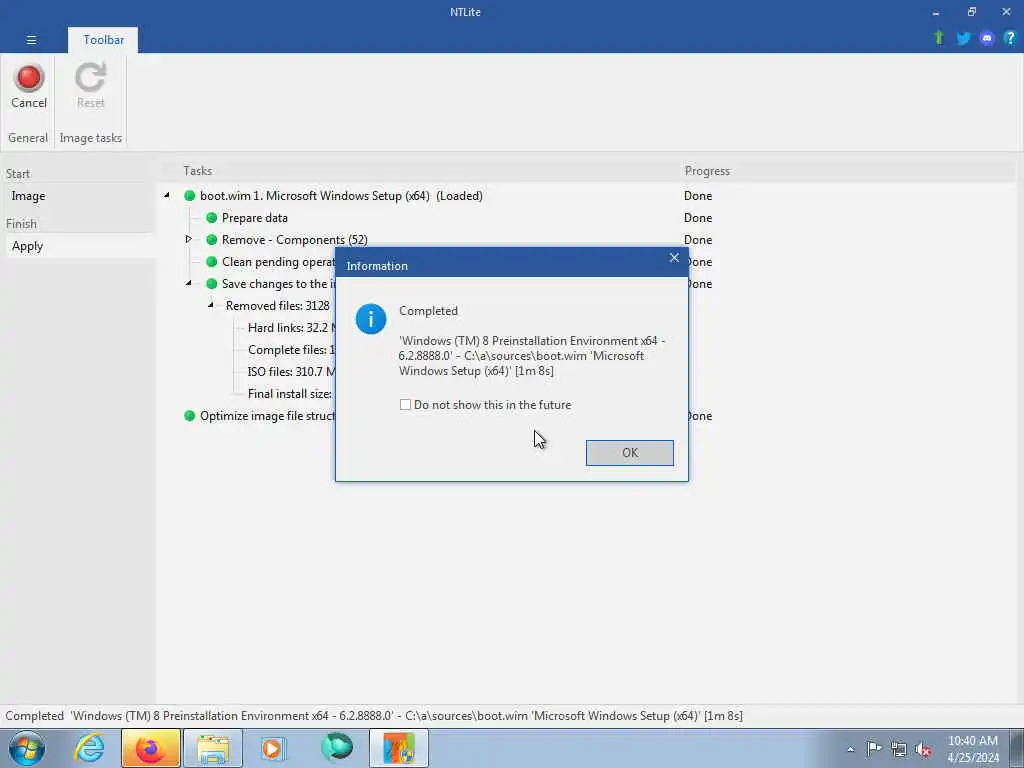This screenshot has width=1024, height=768.
Task: Click the green update arrow icon
Action: (x=938, y=38)
